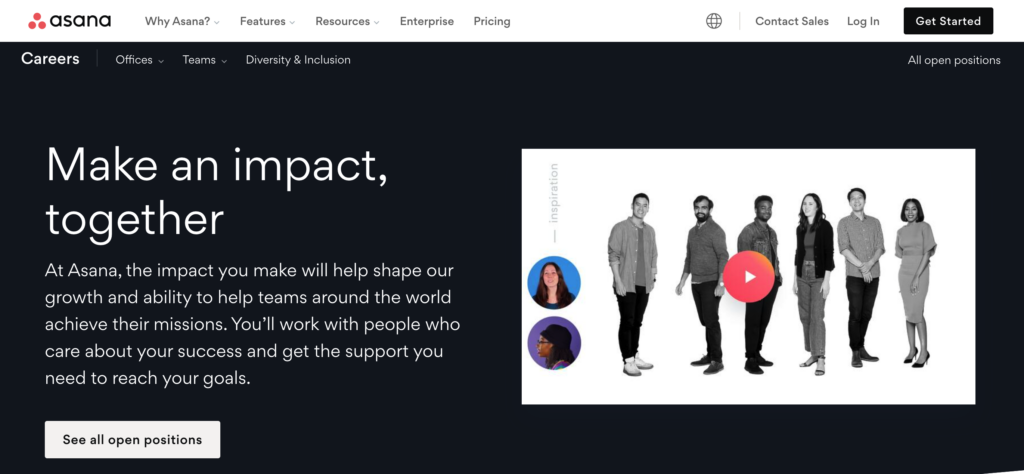Play the team video
This screenshot has width=1024, height=474.
[748, 276]
